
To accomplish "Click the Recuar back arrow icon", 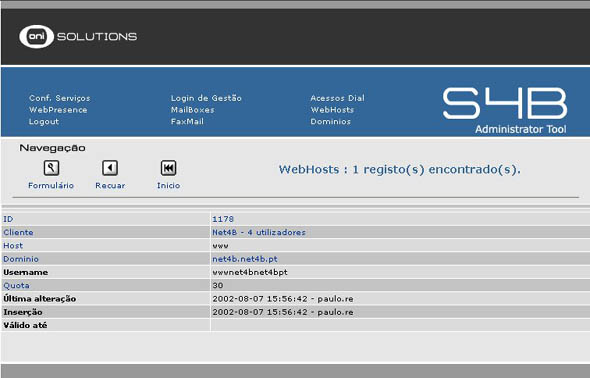I will [110, 168].
